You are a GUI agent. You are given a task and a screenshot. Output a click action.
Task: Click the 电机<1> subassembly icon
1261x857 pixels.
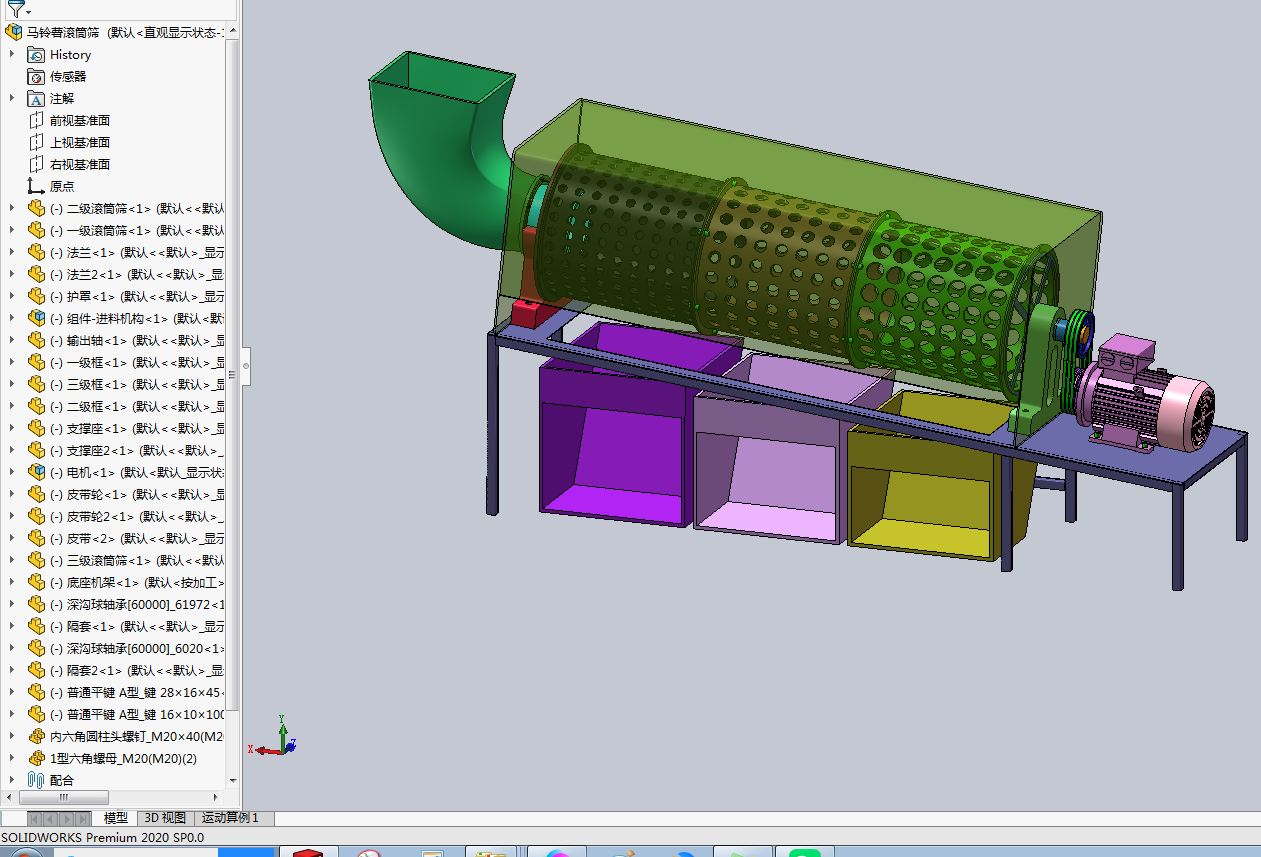tap(36, 472)
